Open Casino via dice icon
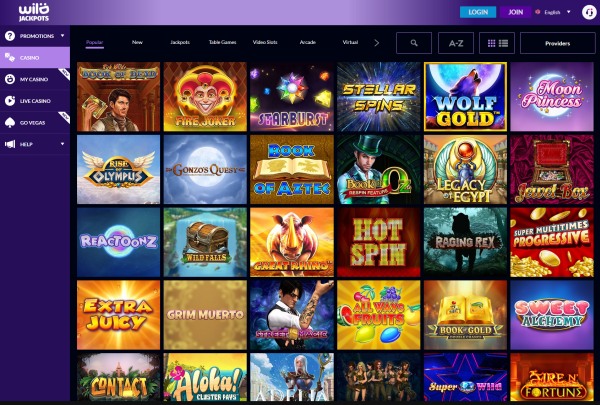This screenshot has width=600, height=405. point(10,57)
